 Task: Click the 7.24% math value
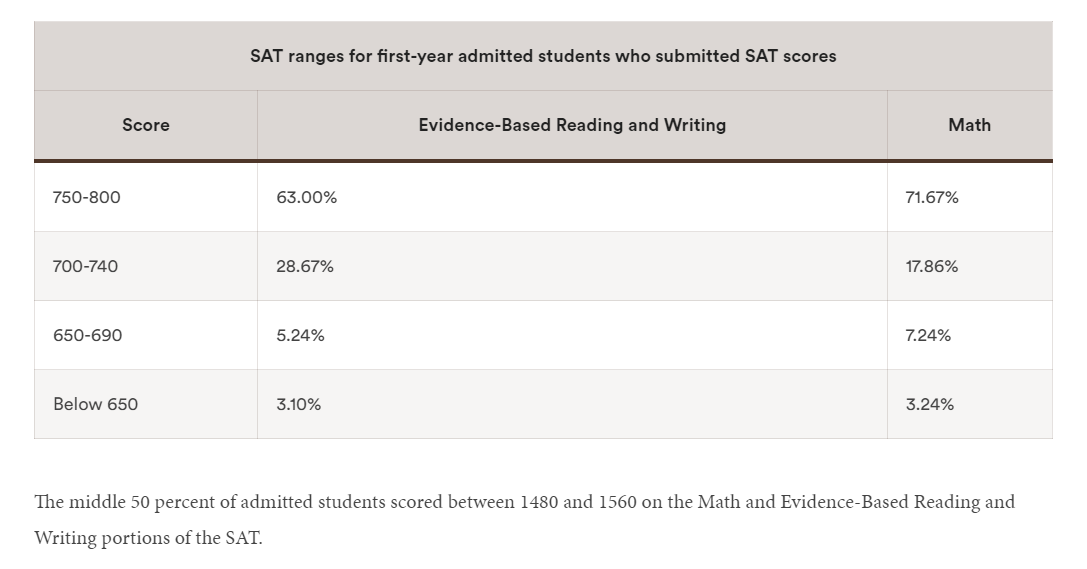[929, 336]
